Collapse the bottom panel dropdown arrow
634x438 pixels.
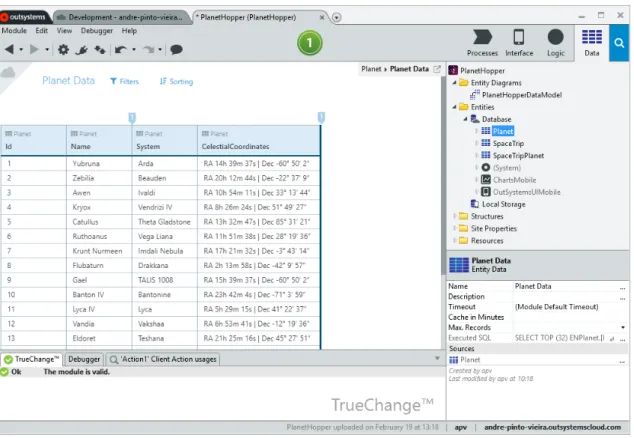[x=437, y=358]
